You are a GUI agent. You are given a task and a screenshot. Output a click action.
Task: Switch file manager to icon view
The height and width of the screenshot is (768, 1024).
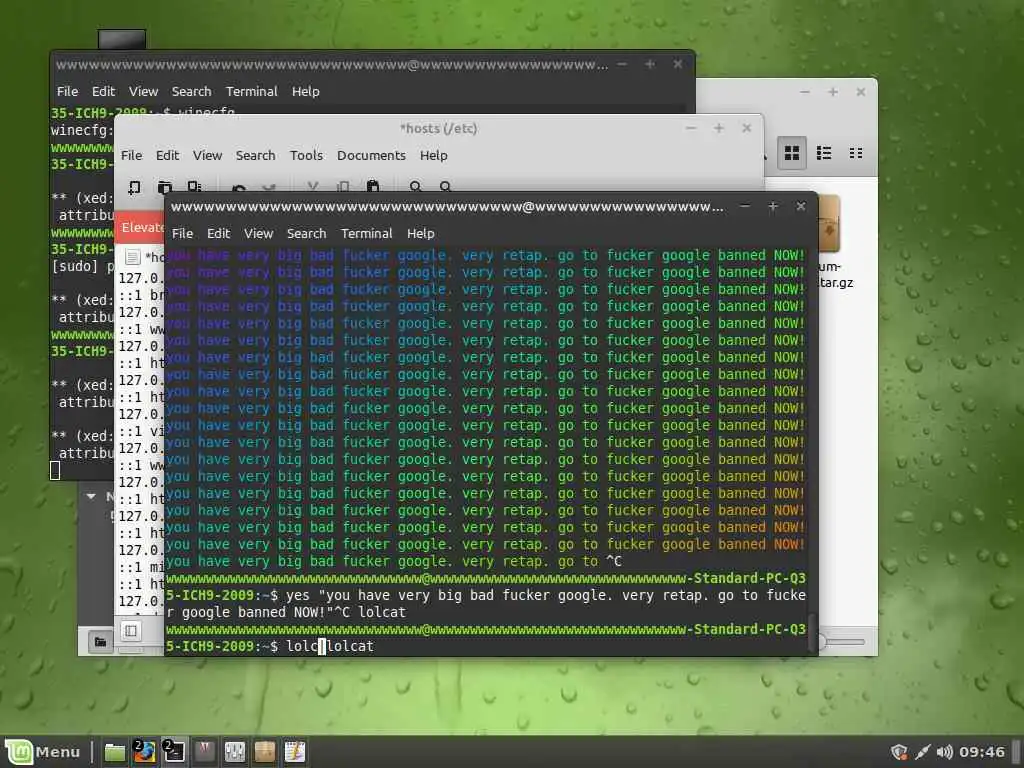(x=792, y=153)
